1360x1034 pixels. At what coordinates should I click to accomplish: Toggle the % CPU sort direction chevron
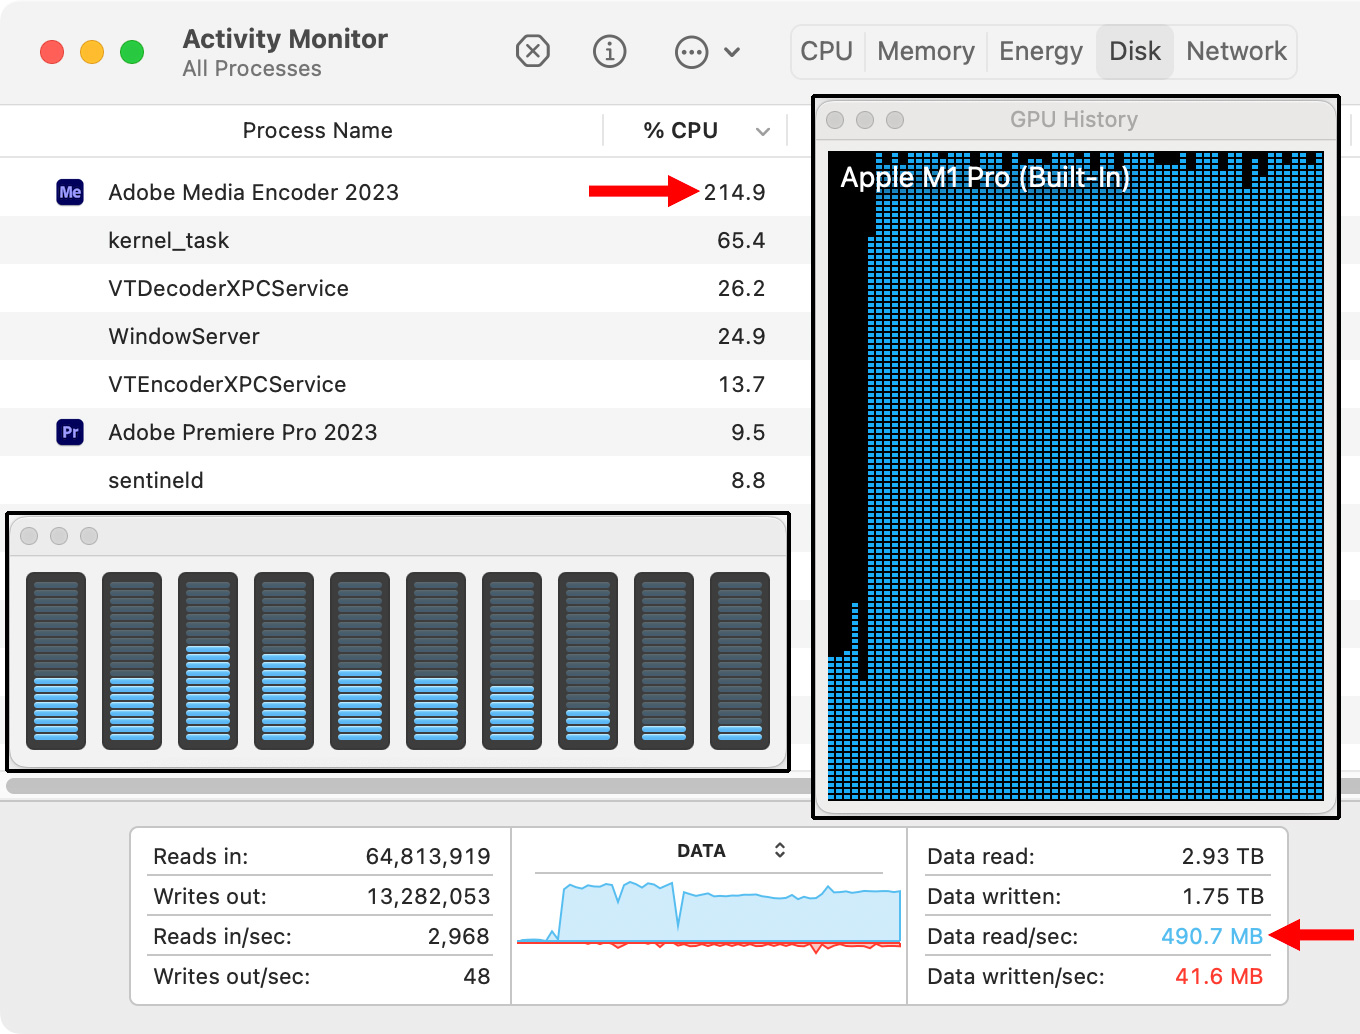click(x=763, y=132)
